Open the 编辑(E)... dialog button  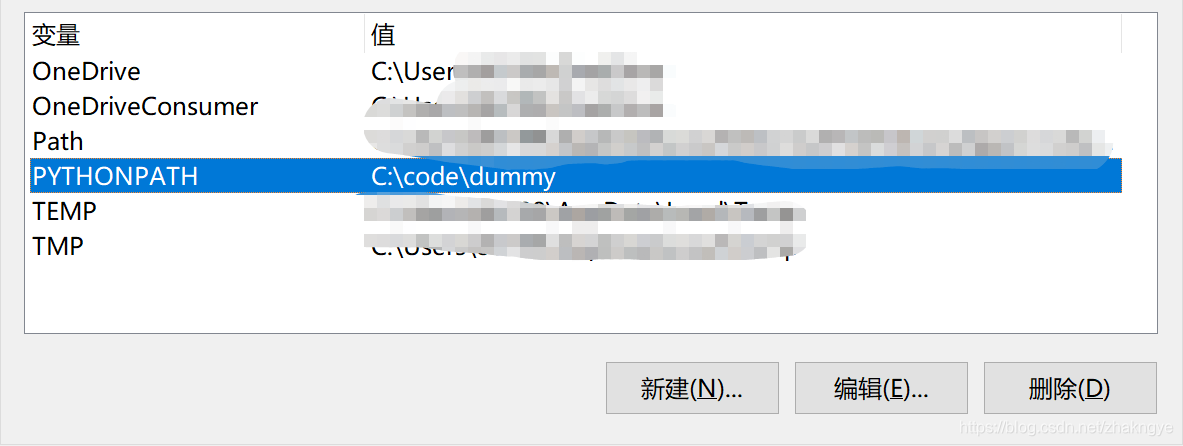(881, 388)
